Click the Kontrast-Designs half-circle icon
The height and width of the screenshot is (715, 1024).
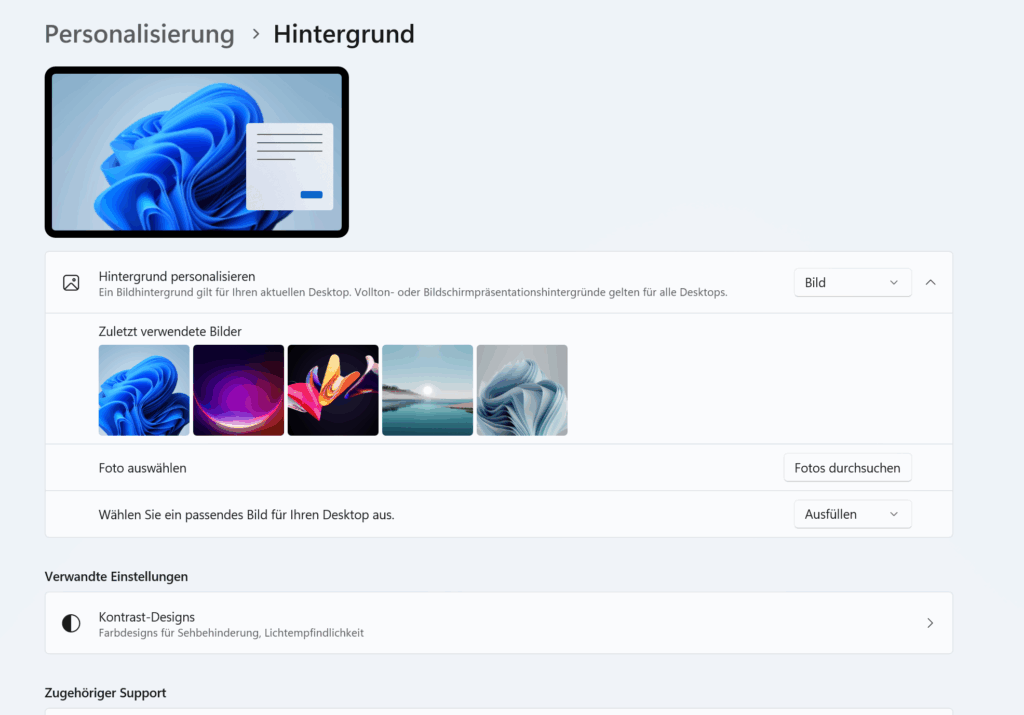[71, 623]
